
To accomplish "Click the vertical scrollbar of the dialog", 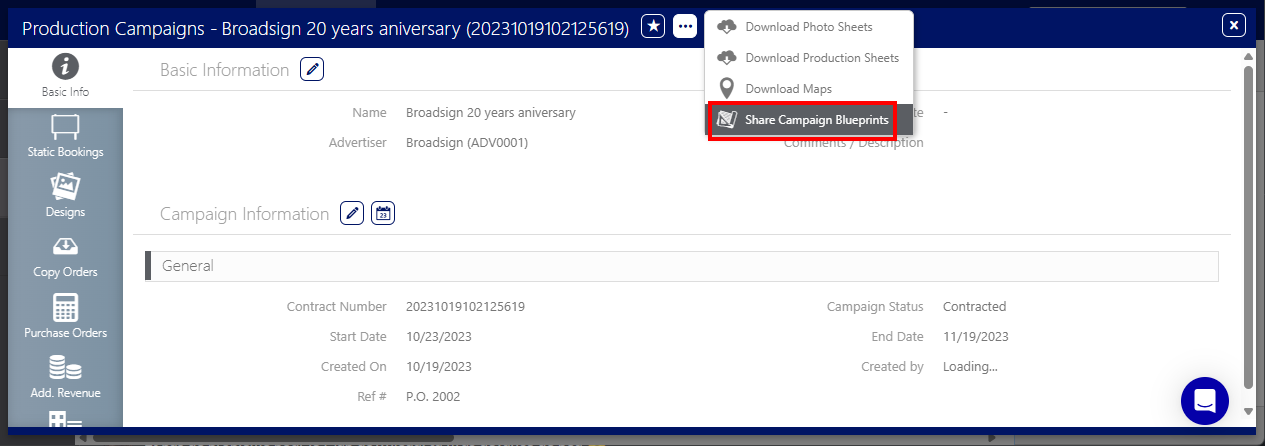I will [1248, 227].
